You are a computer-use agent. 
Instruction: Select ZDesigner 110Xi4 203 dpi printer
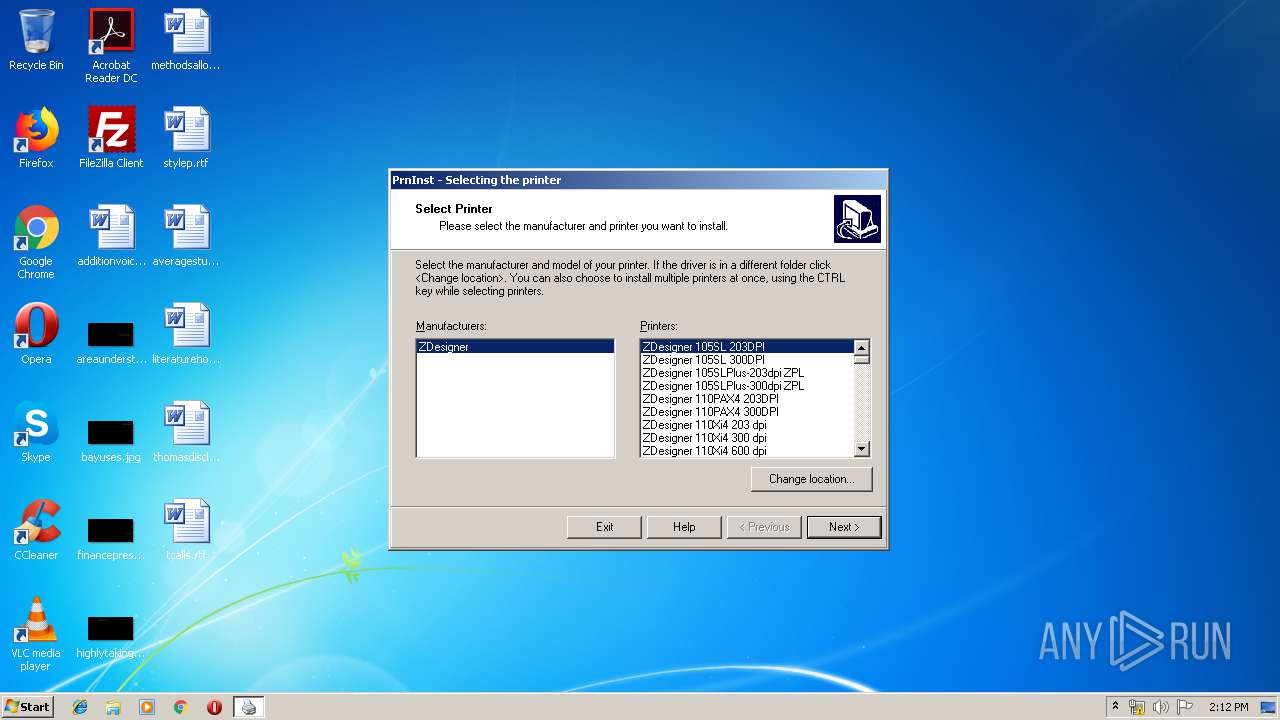point(746,425)
